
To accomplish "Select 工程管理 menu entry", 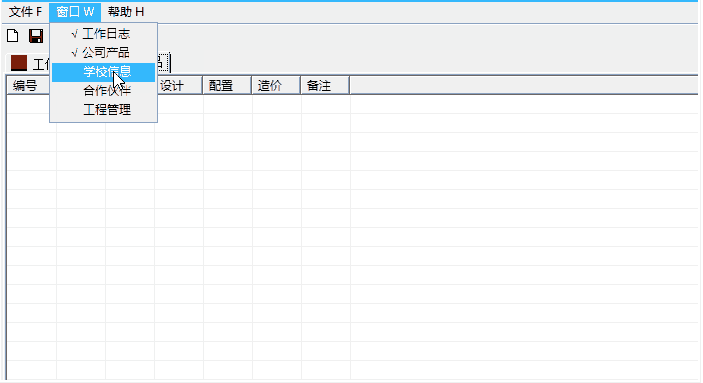I will click(x=104, y=110).
